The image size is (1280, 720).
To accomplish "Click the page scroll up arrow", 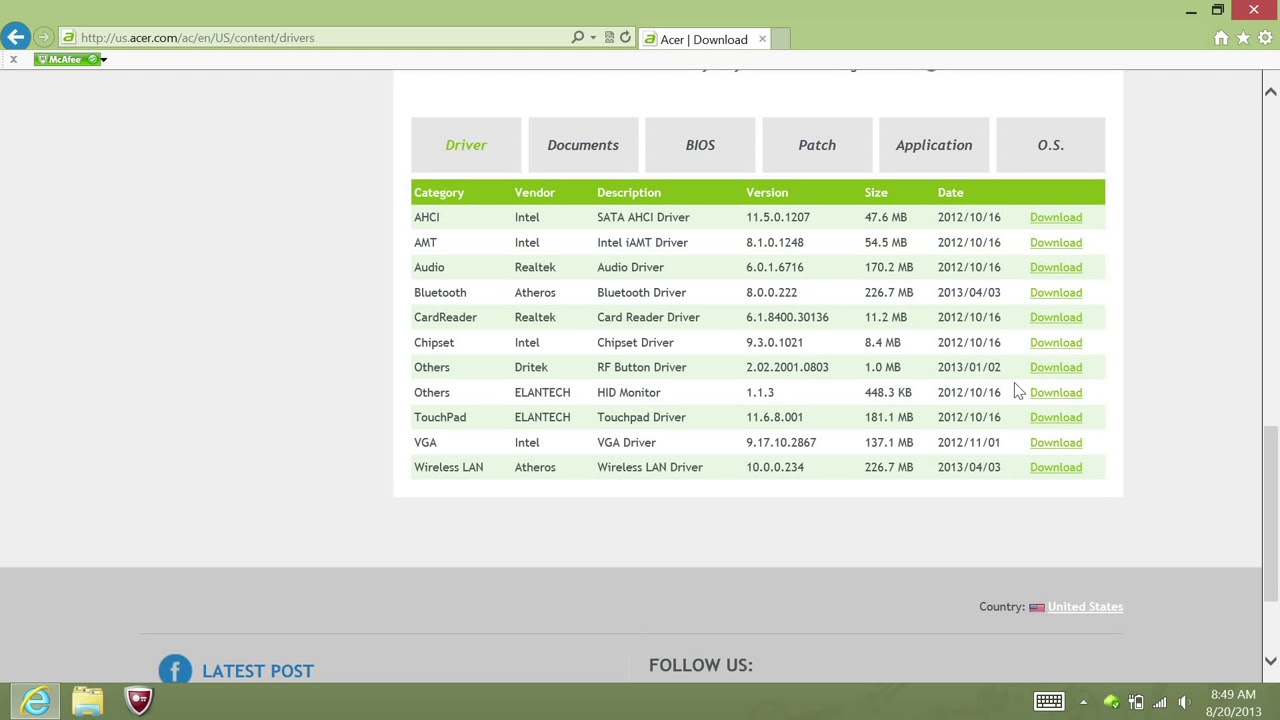I will 1270,92.
